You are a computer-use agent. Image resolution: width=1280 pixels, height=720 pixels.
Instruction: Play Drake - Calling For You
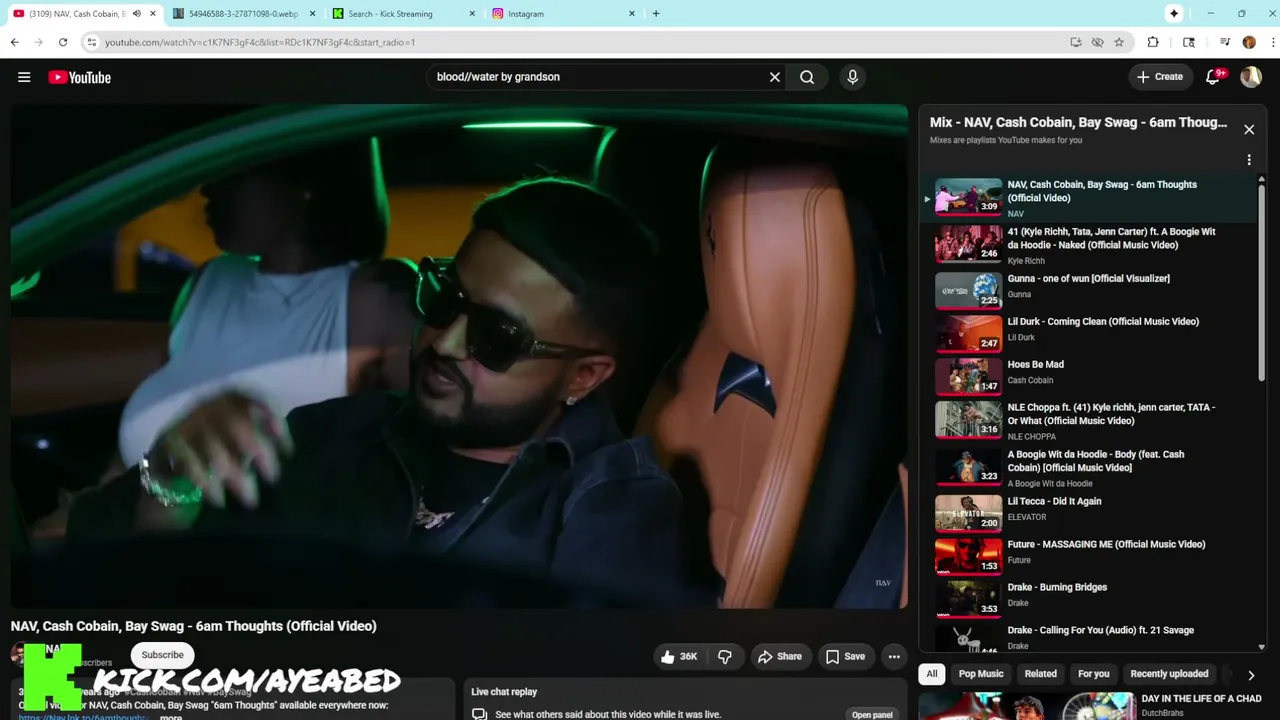pyautogui.click(x=1088, y=637)
